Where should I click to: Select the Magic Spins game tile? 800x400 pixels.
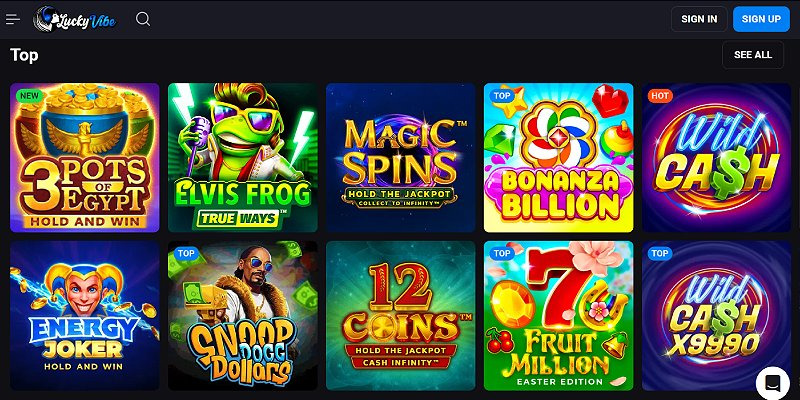pos(401,158)
